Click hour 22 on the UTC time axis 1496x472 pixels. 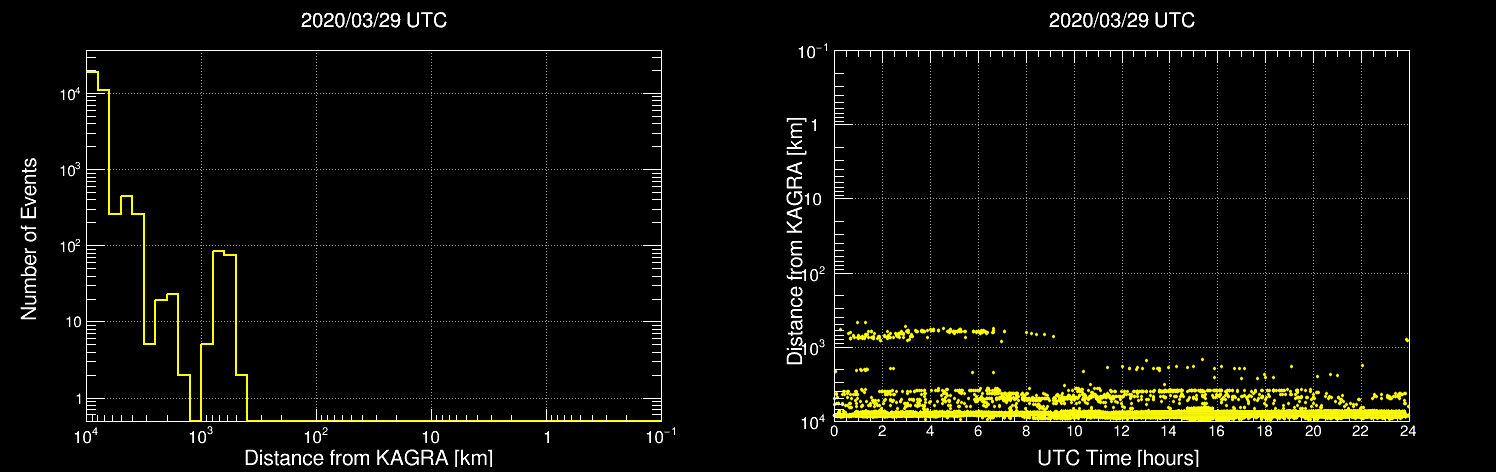pyautogui.click(x=1360, y=432)
